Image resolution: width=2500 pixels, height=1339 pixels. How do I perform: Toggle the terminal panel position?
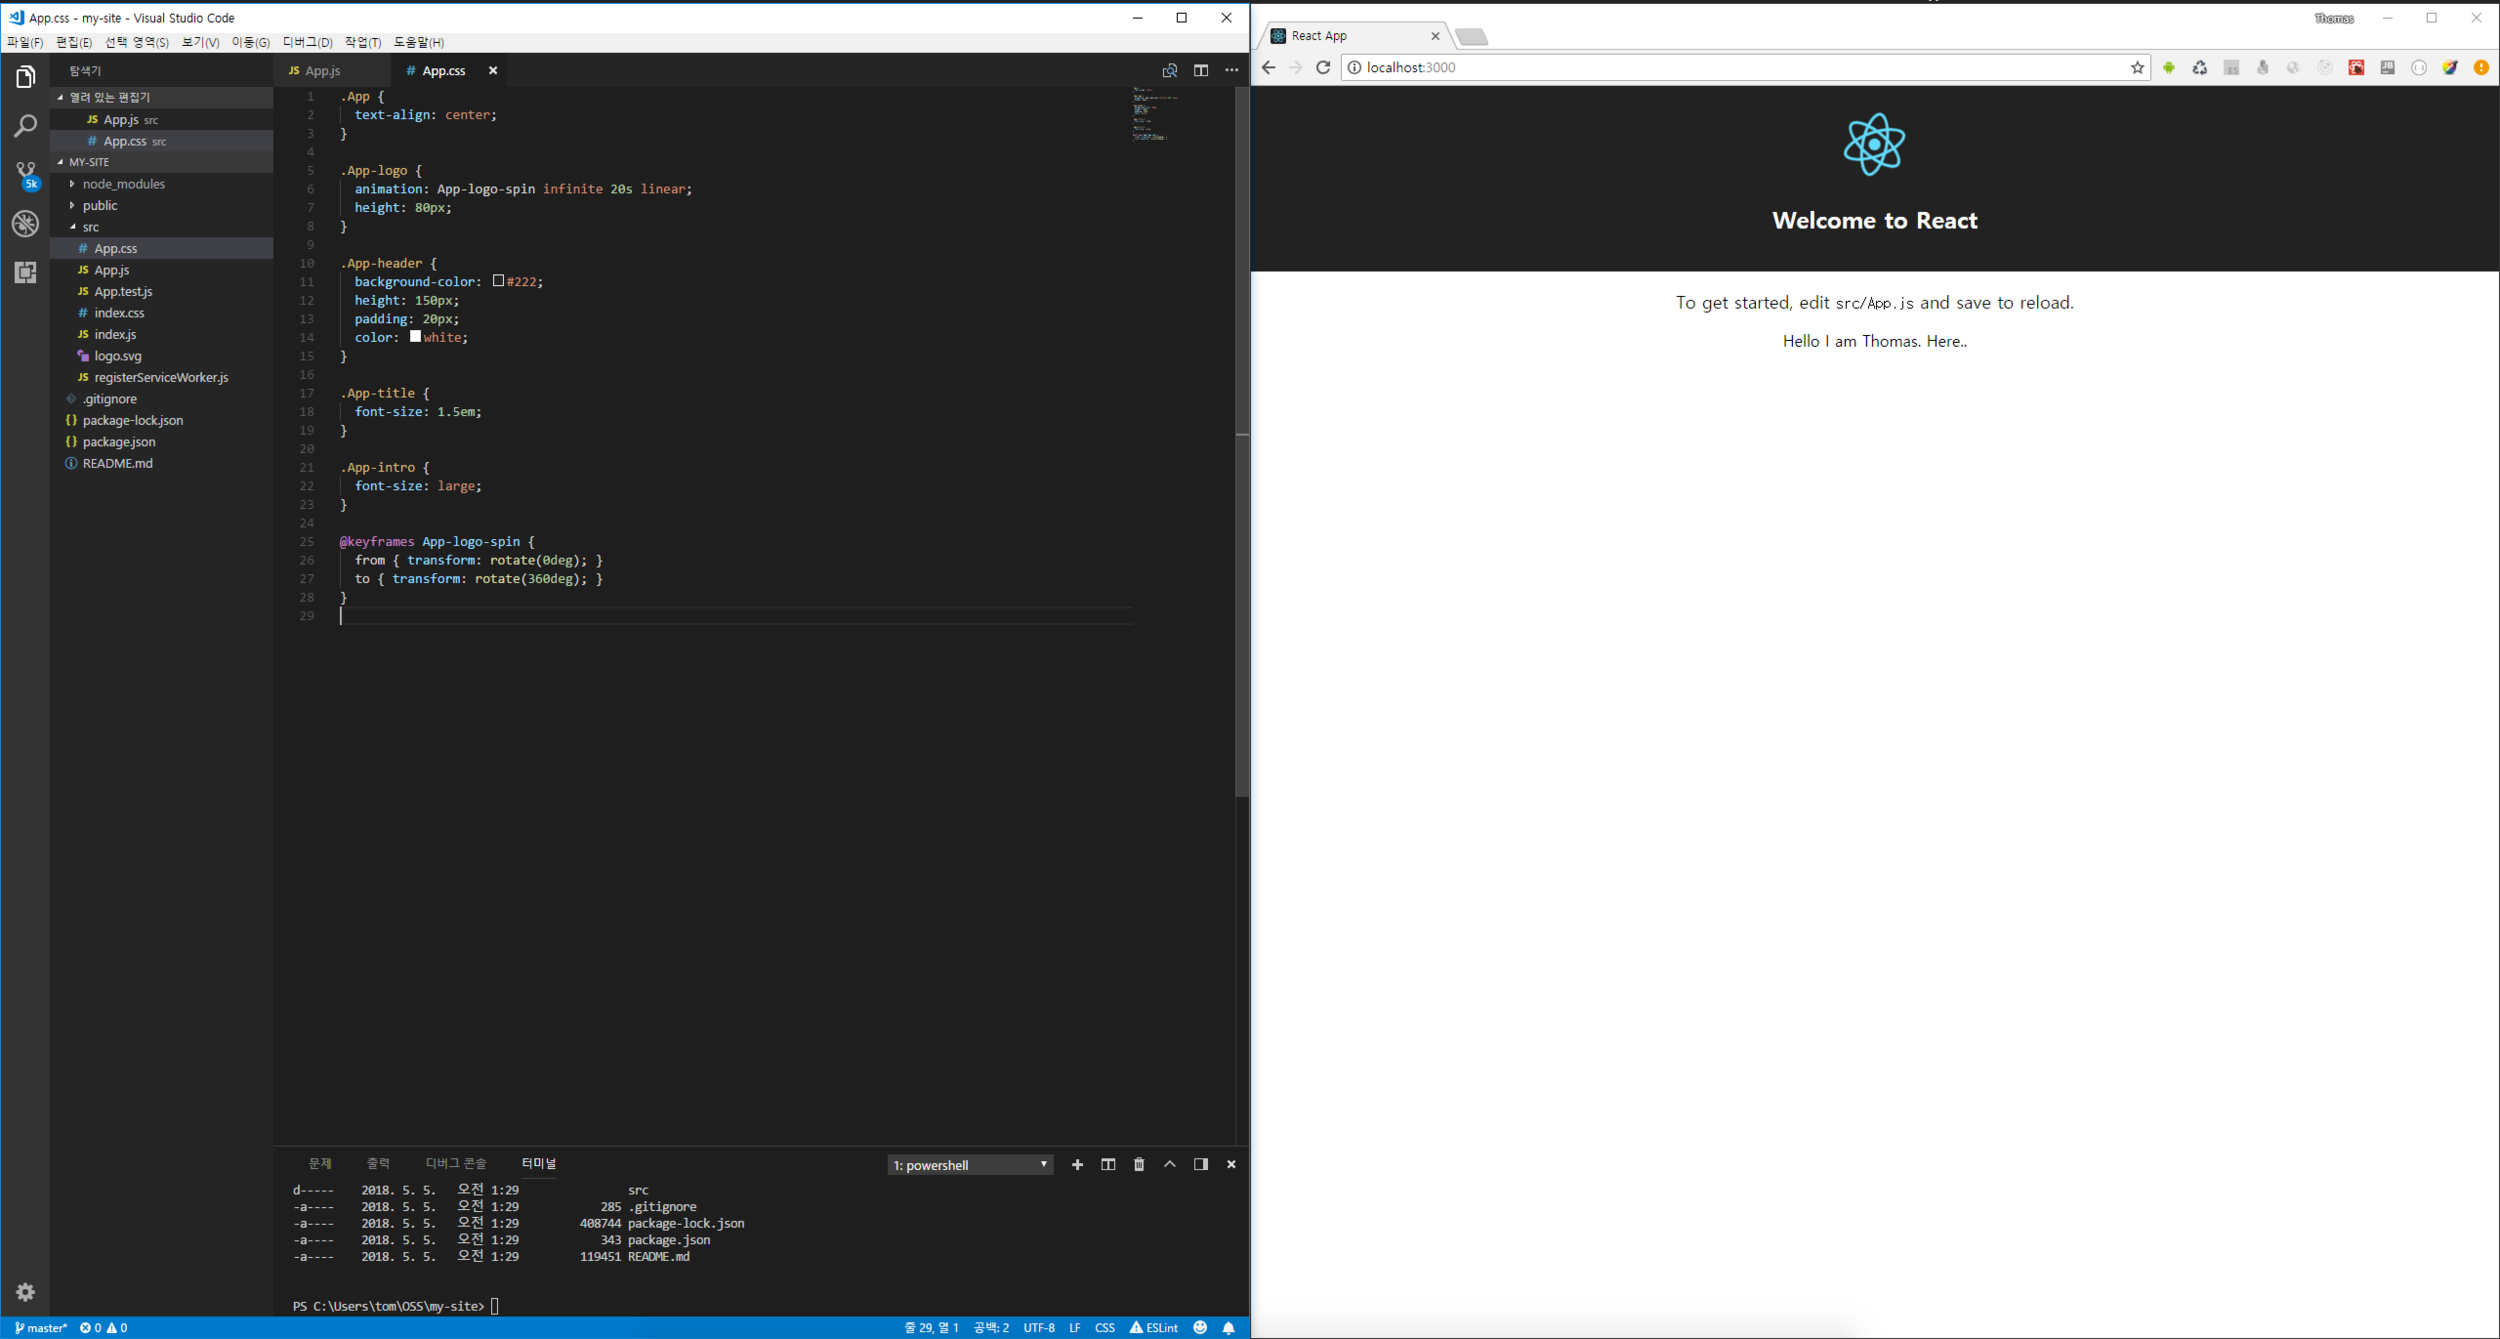[1200, 1164]
